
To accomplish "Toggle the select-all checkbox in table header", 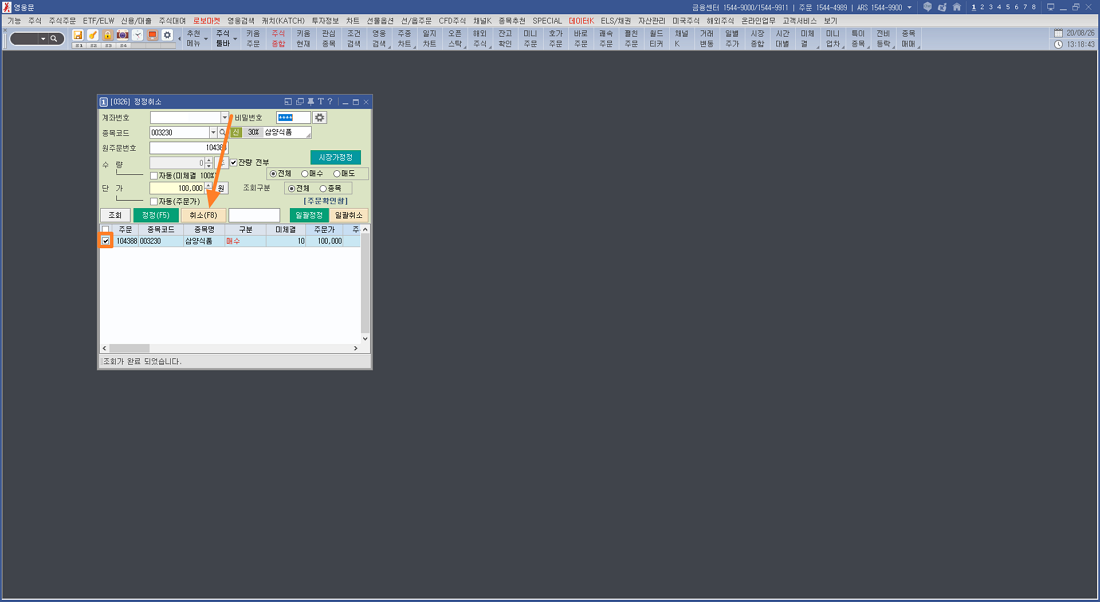I will pos(106,229).
